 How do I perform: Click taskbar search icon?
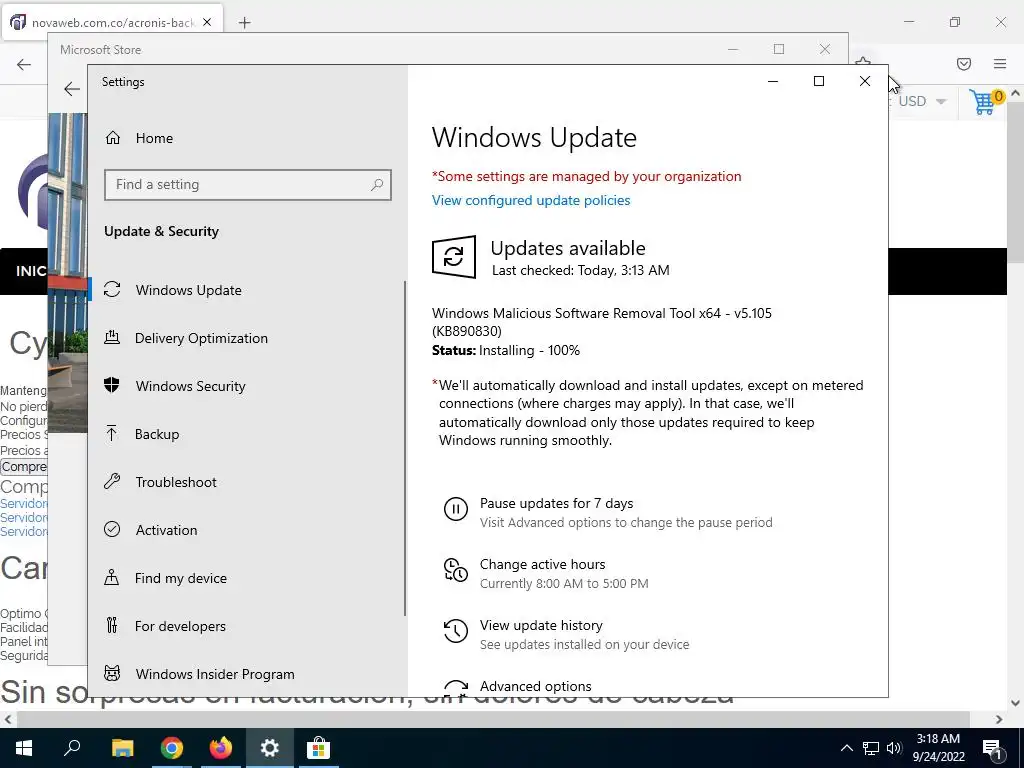tap(72, 748)
